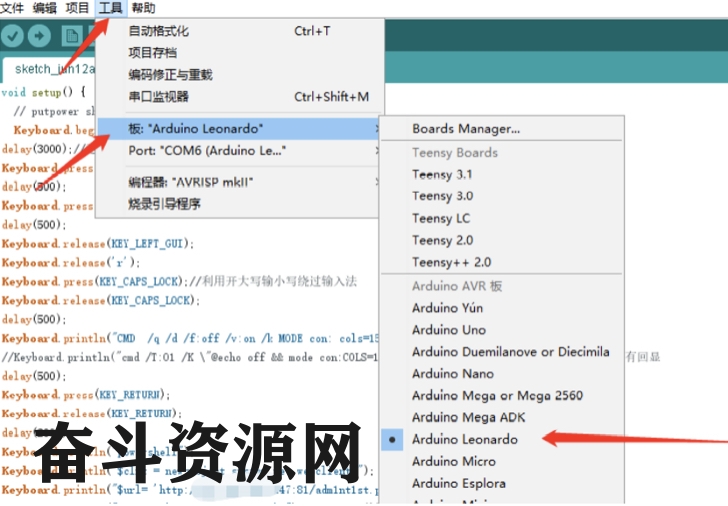The width and height of the screenshot is (728, 506).
Task: Select the sketch_jun12a tab
Action: click(49, 69)
